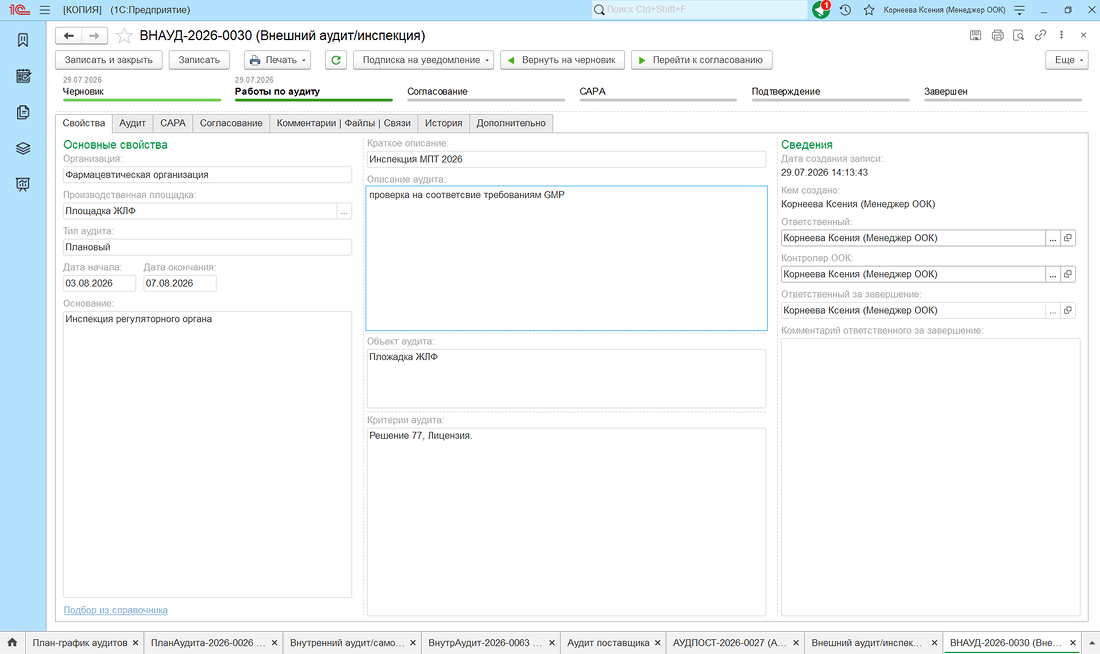Click the Краткое описание input field

566,159
